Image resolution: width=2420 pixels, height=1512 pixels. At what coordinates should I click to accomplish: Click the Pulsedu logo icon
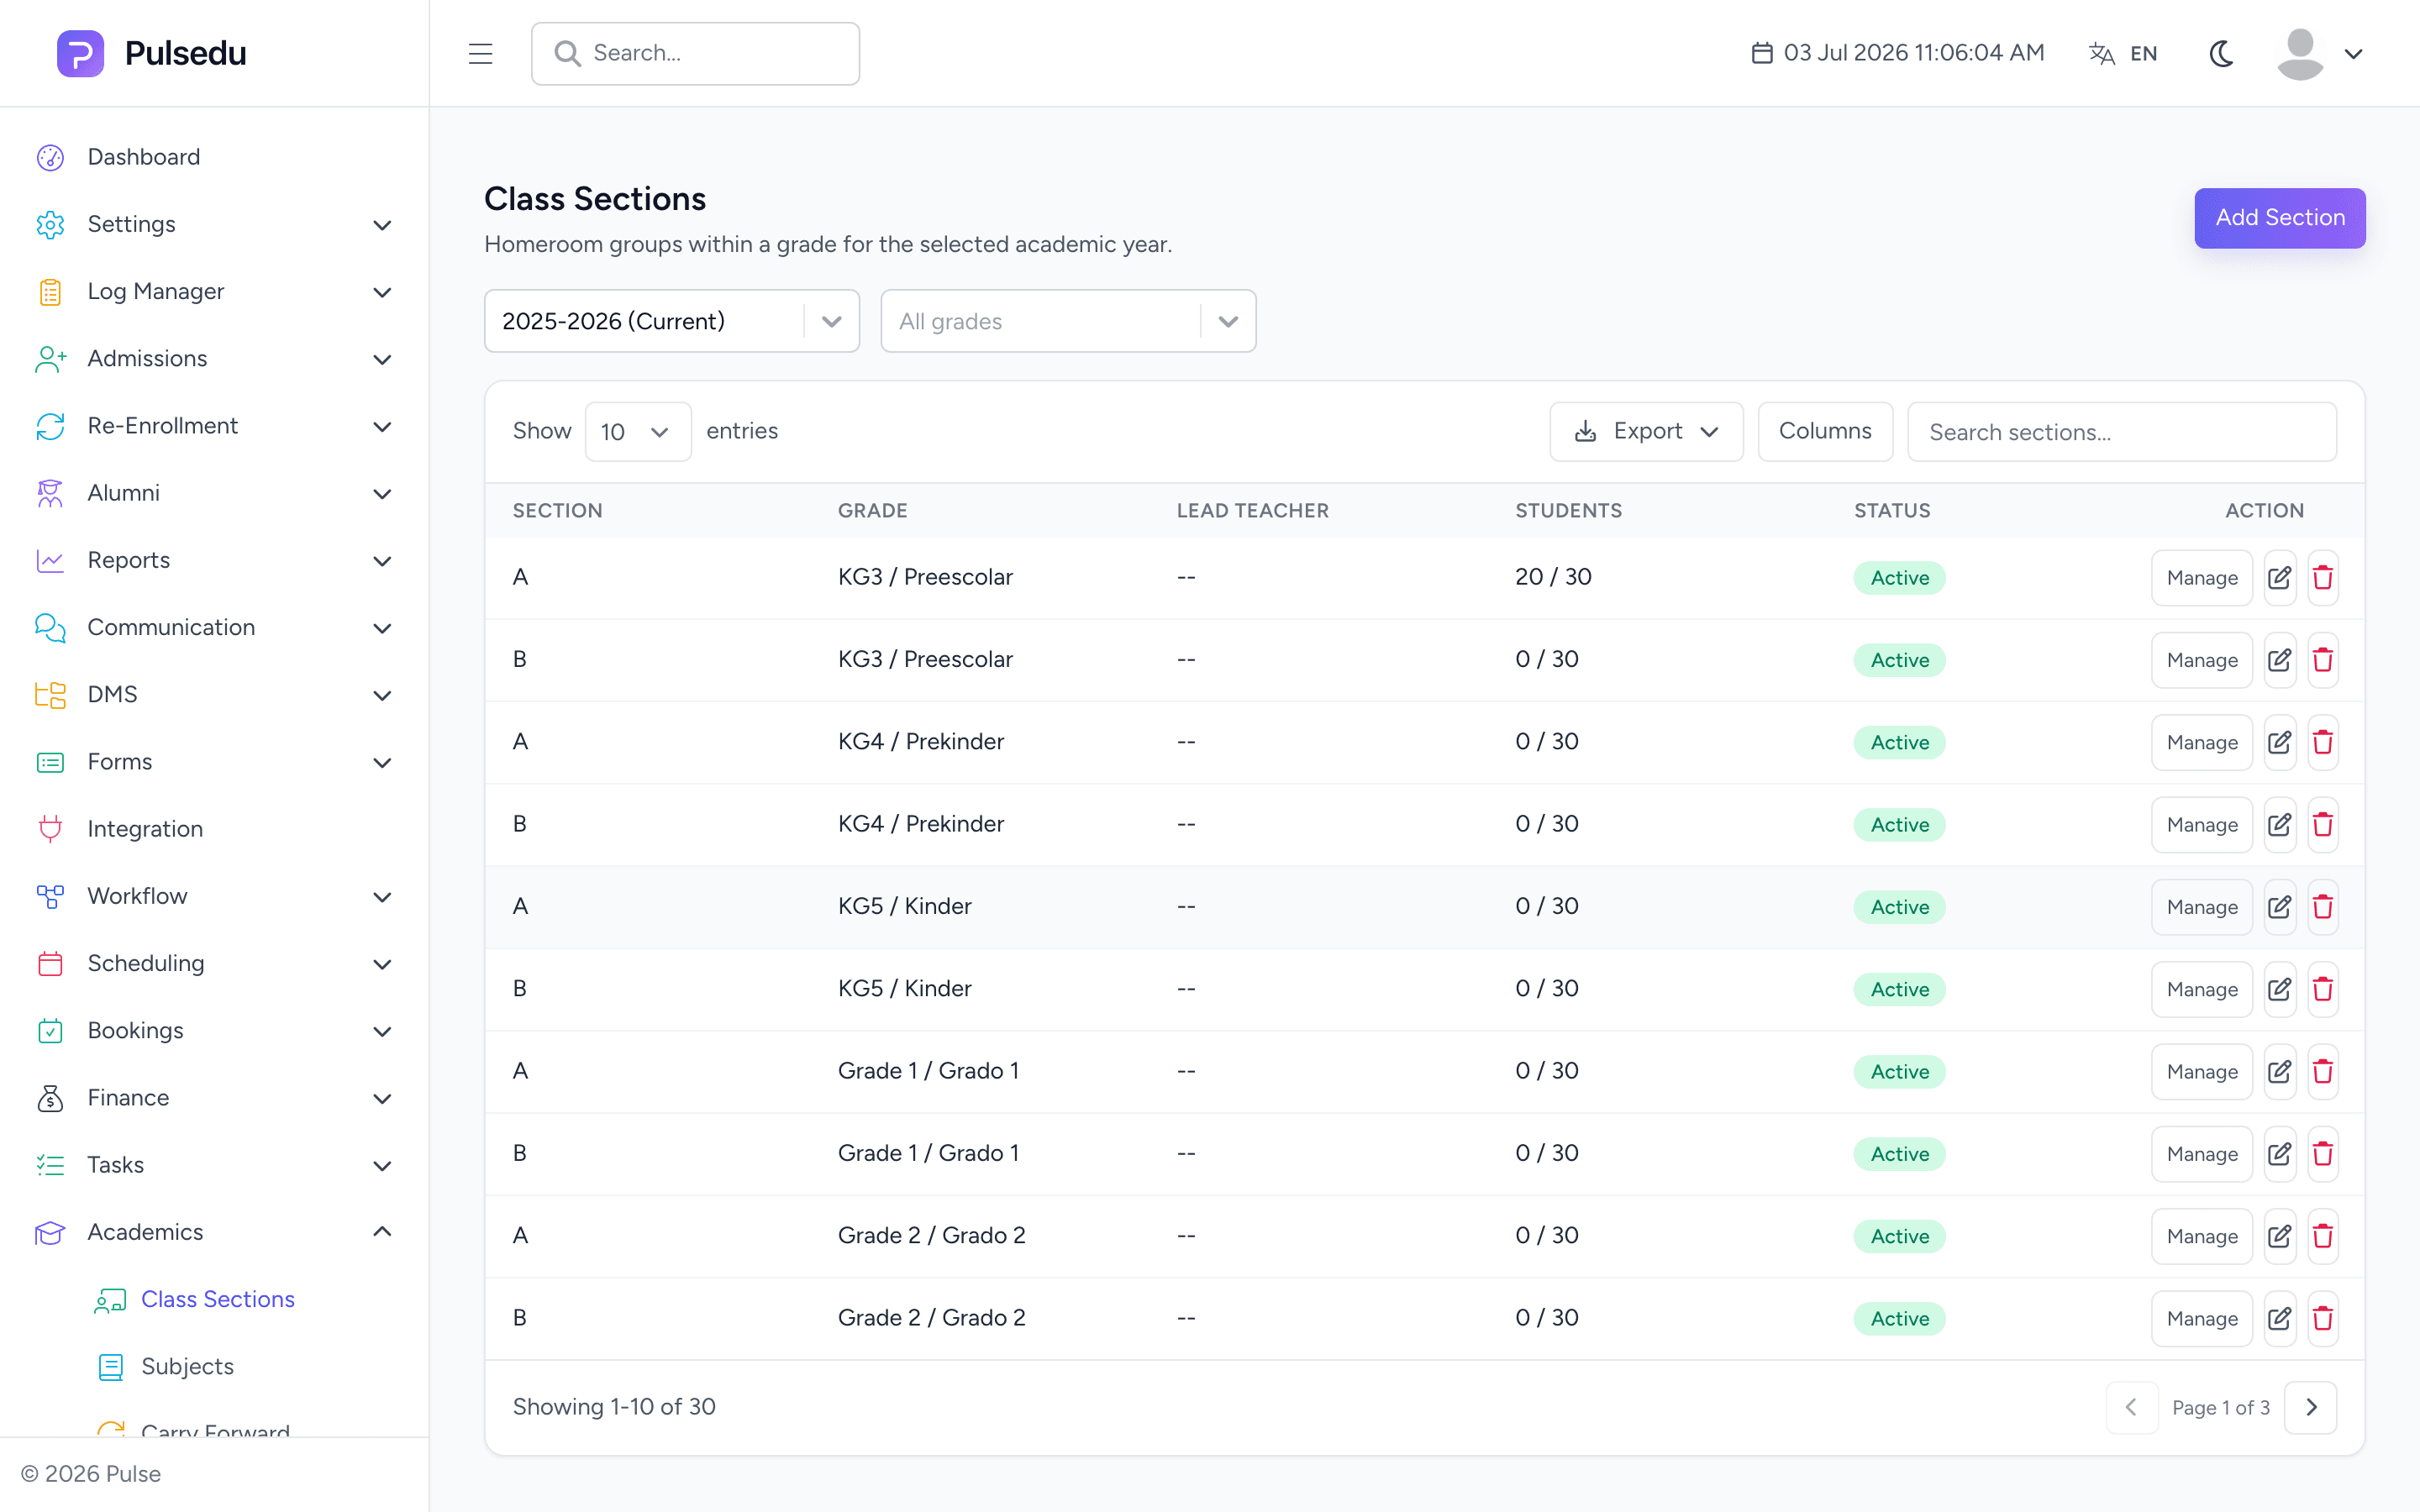(x=81, y=53)
